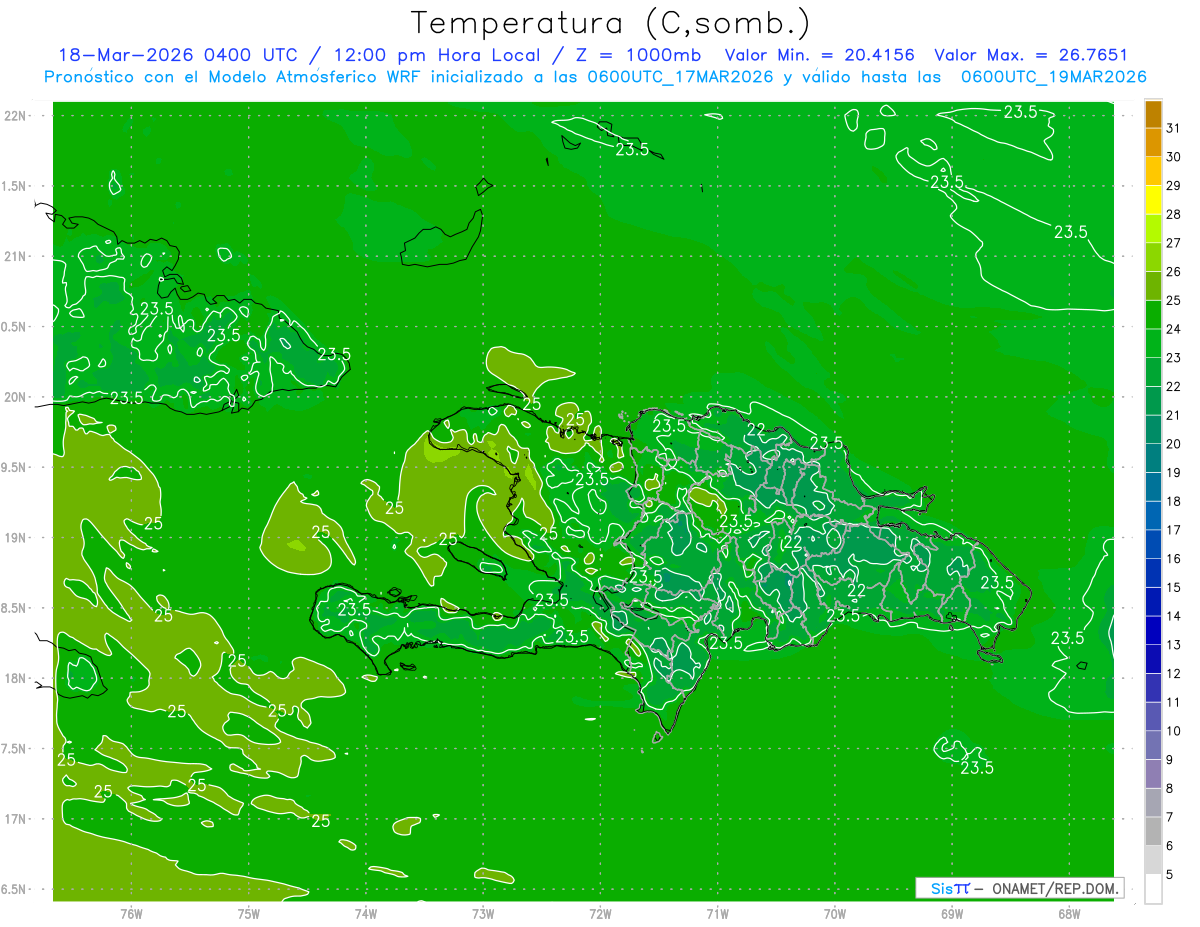Click the '1.5N' latitude label

[x=15, y=186]
